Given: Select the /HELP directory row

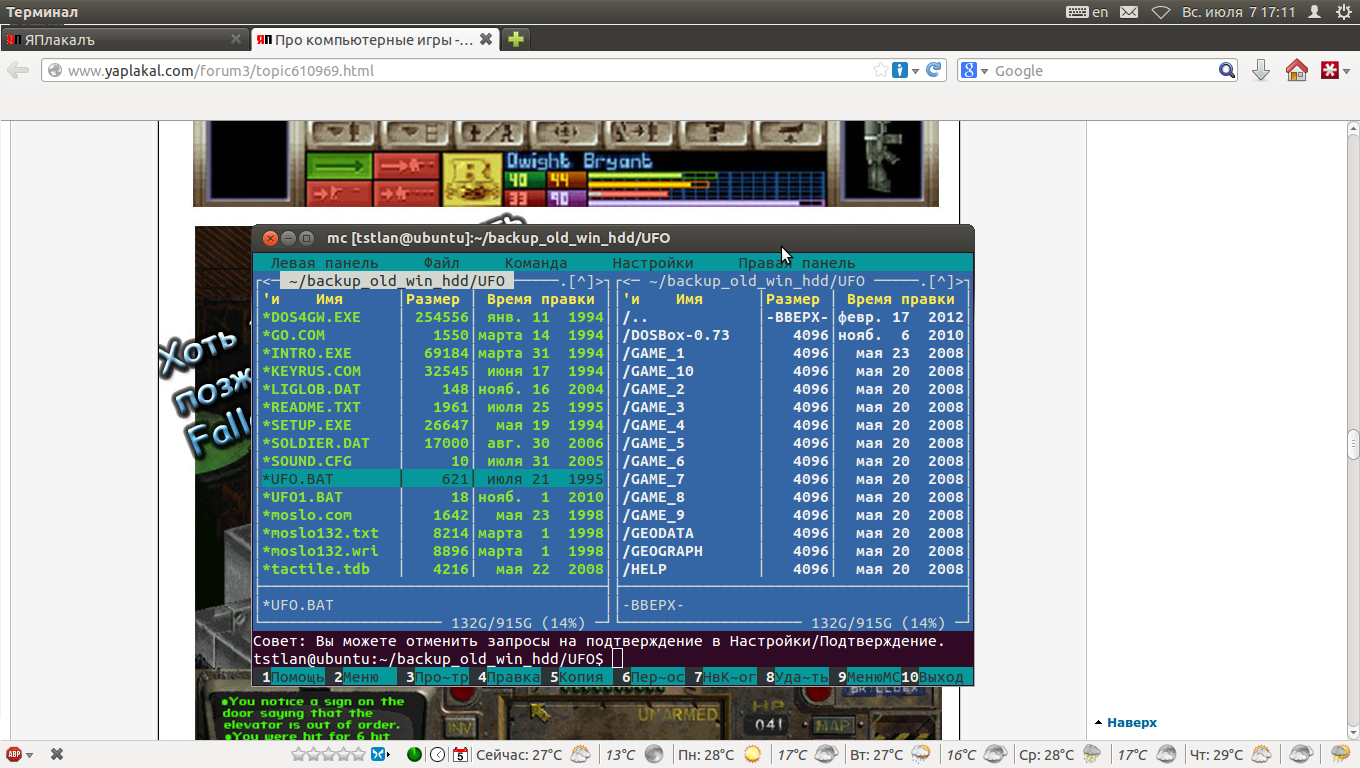Looking at the screenshot, I should click(x=793, y=569).
